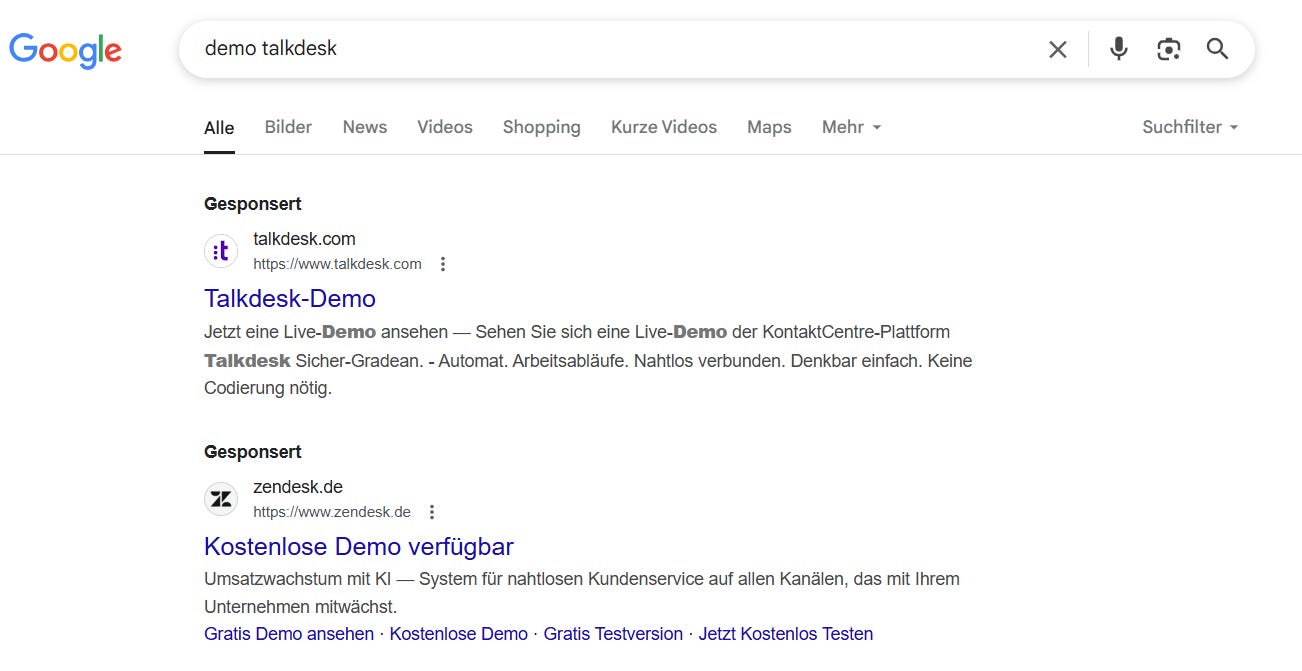Click the zendesk.de site name
Viewport: 1302px width, 671px height.
(298, 487)
